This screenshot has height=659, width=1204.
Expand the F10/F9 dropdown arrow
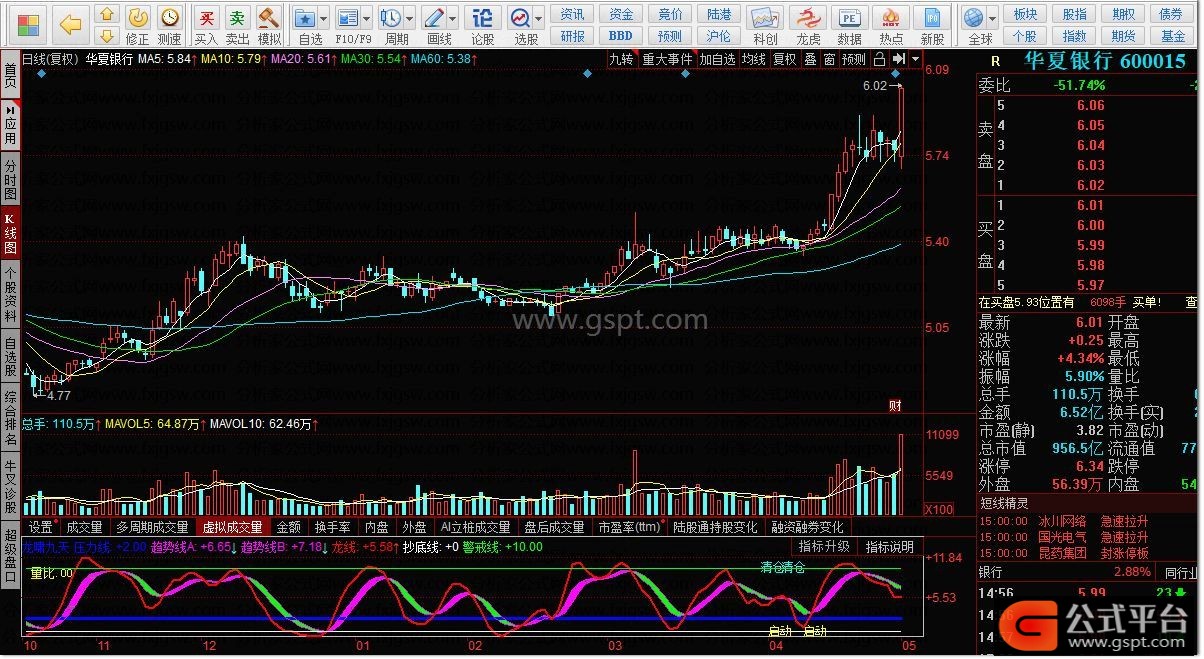366,18
